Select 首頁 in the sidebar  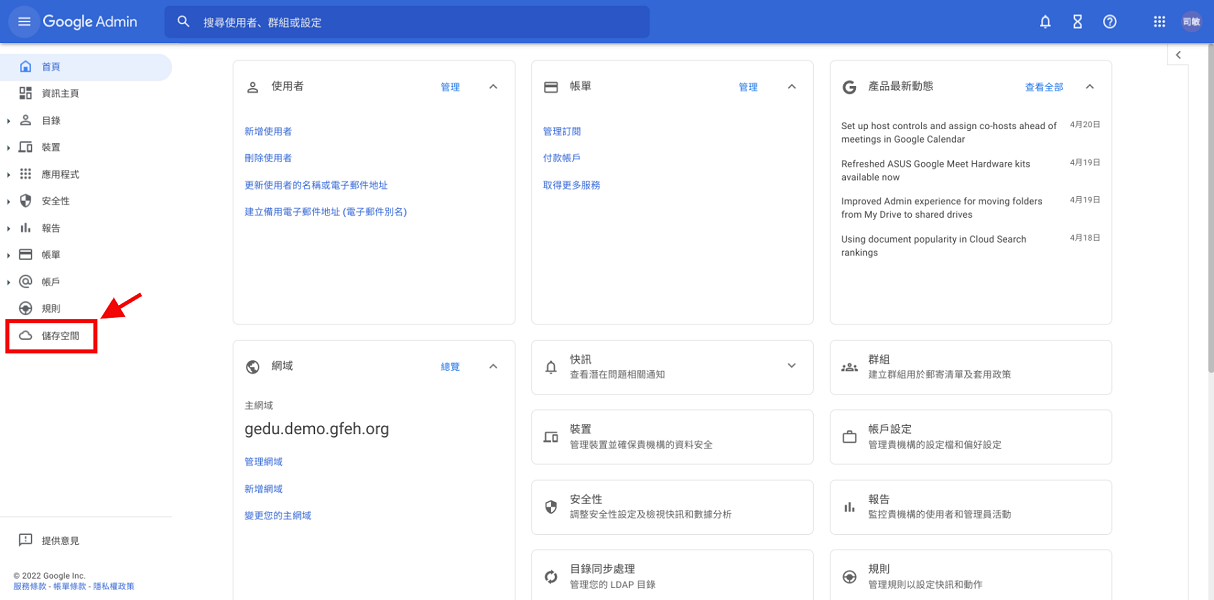pyautogui.click(x=86, y=67)
